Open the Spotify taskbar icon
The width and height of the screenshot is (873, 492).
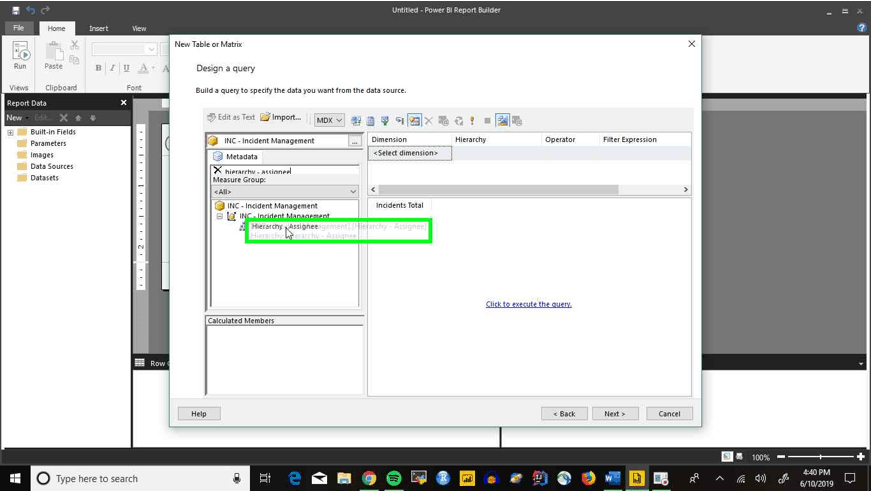[394, 478]
